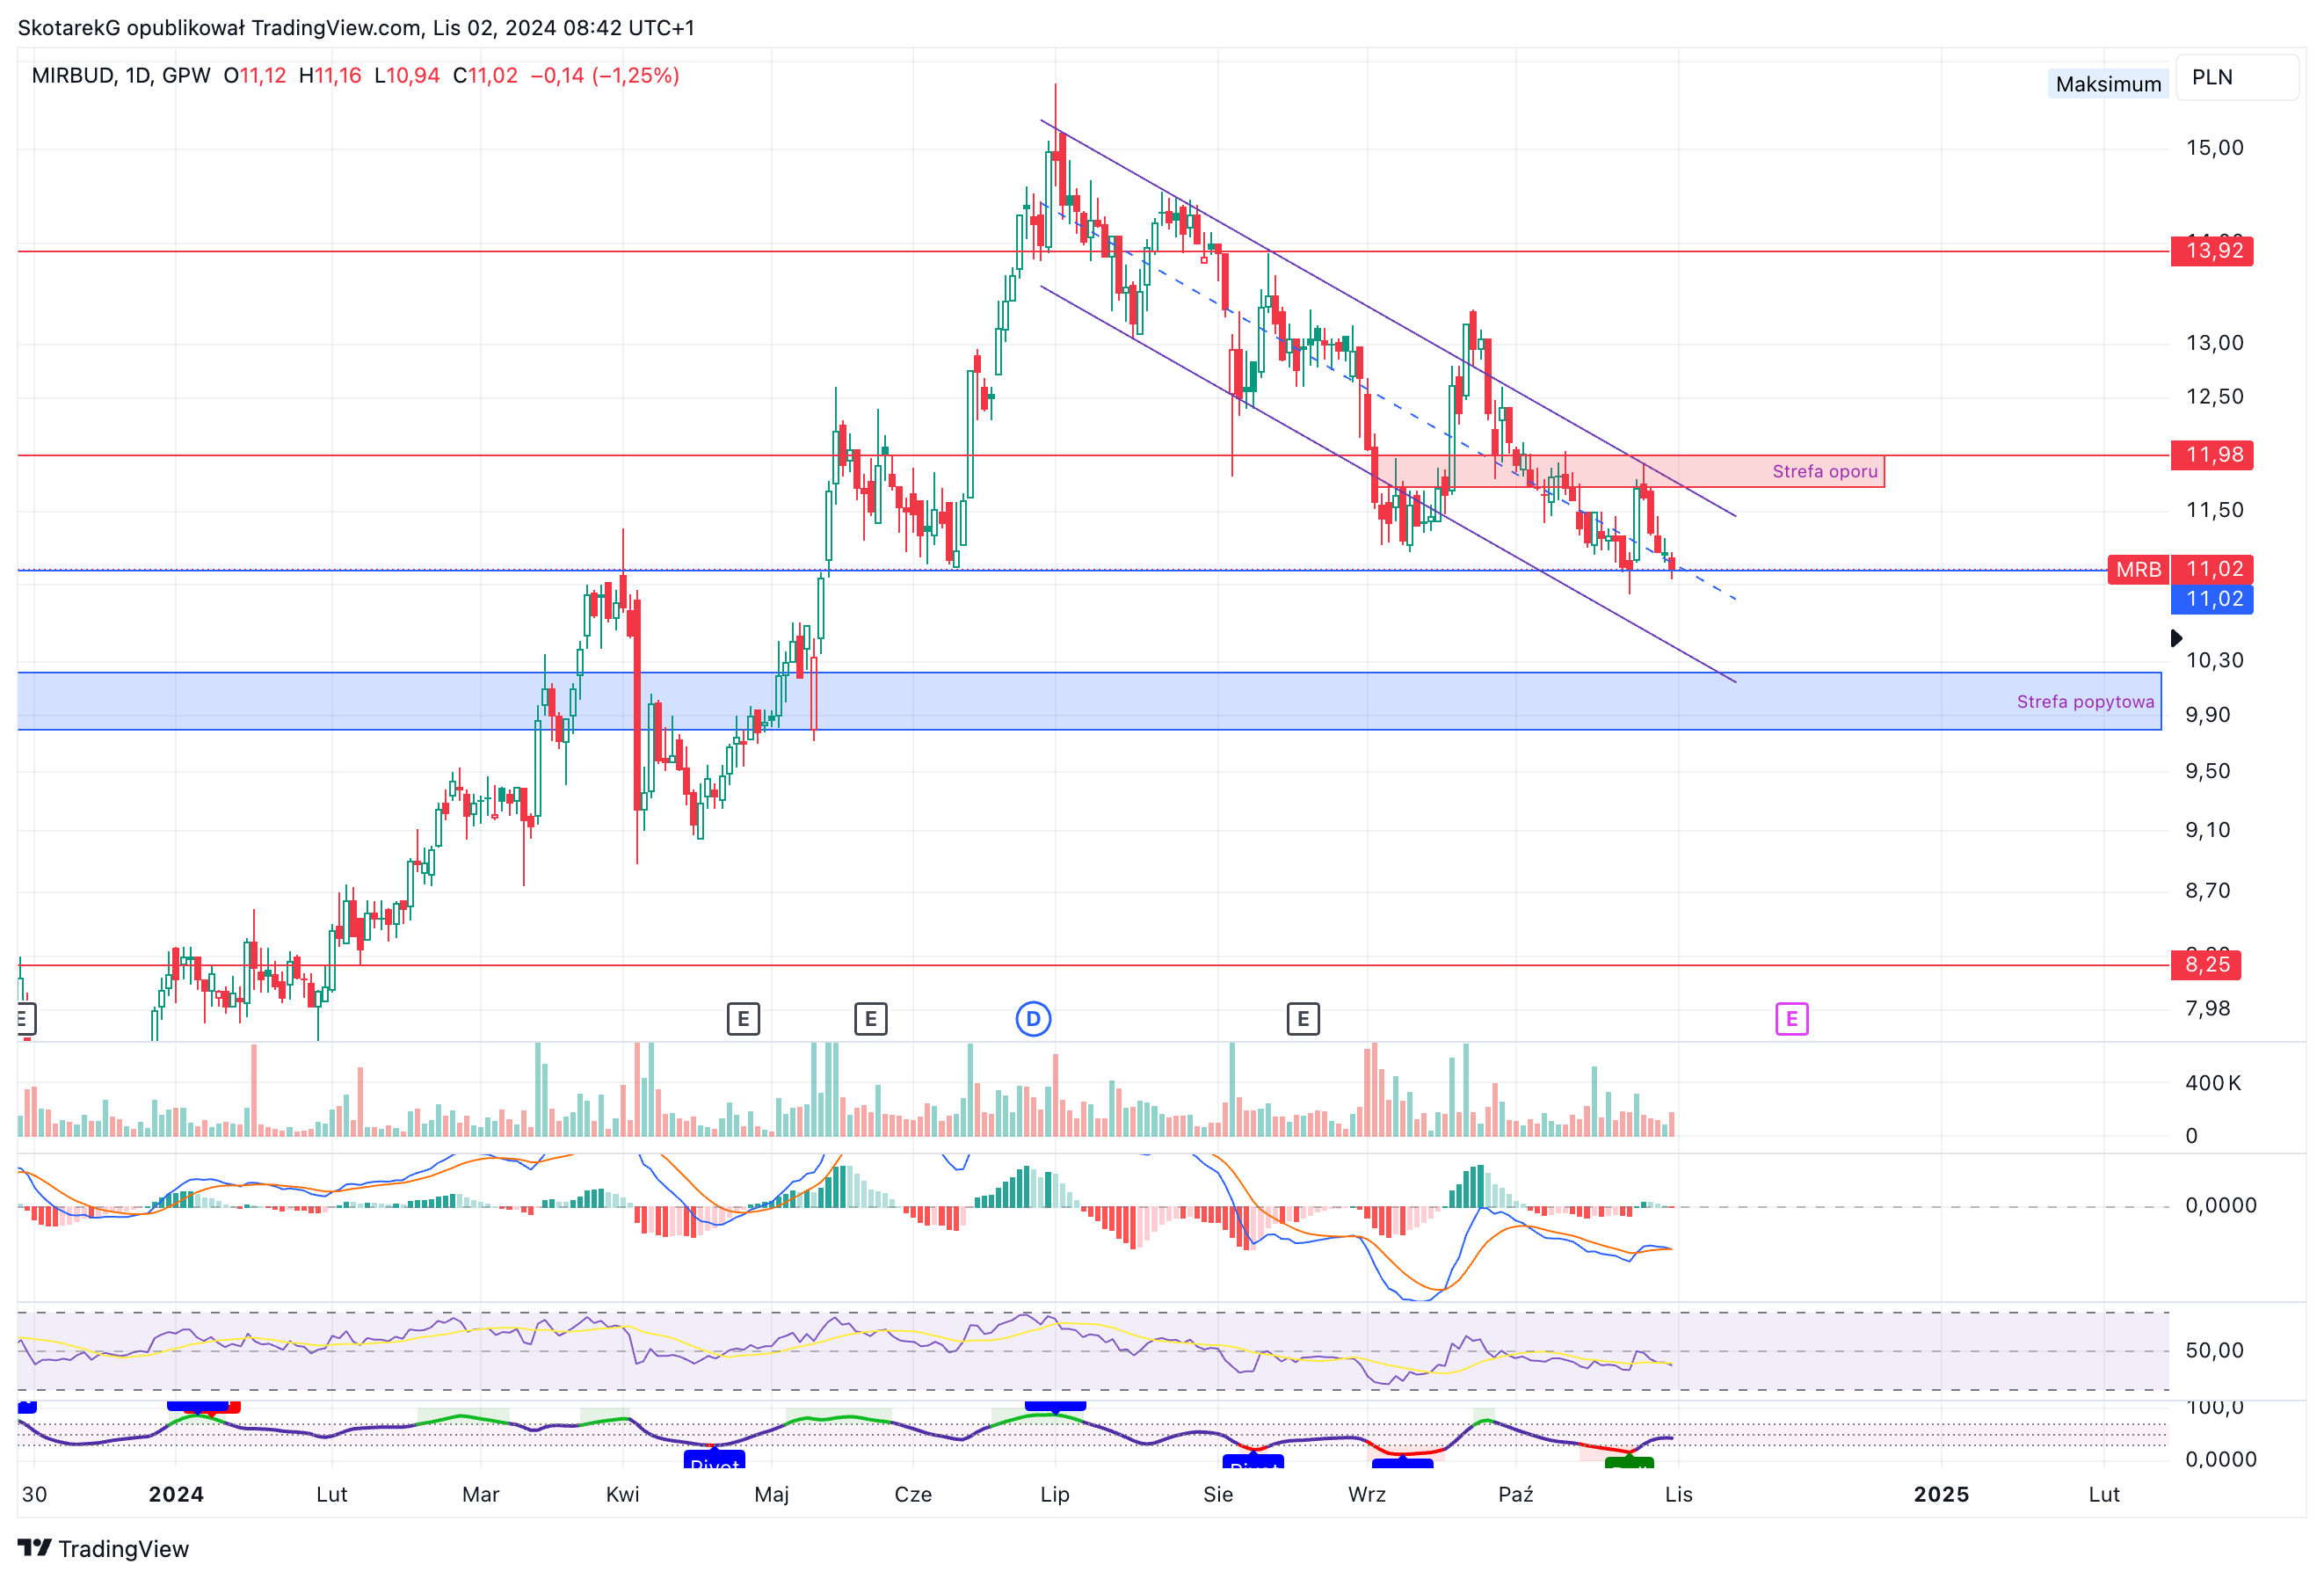Viewport: 2324px width, 1579px height.
Task: Click the 400 K volume axis label
Action: click(2212, 1083)
